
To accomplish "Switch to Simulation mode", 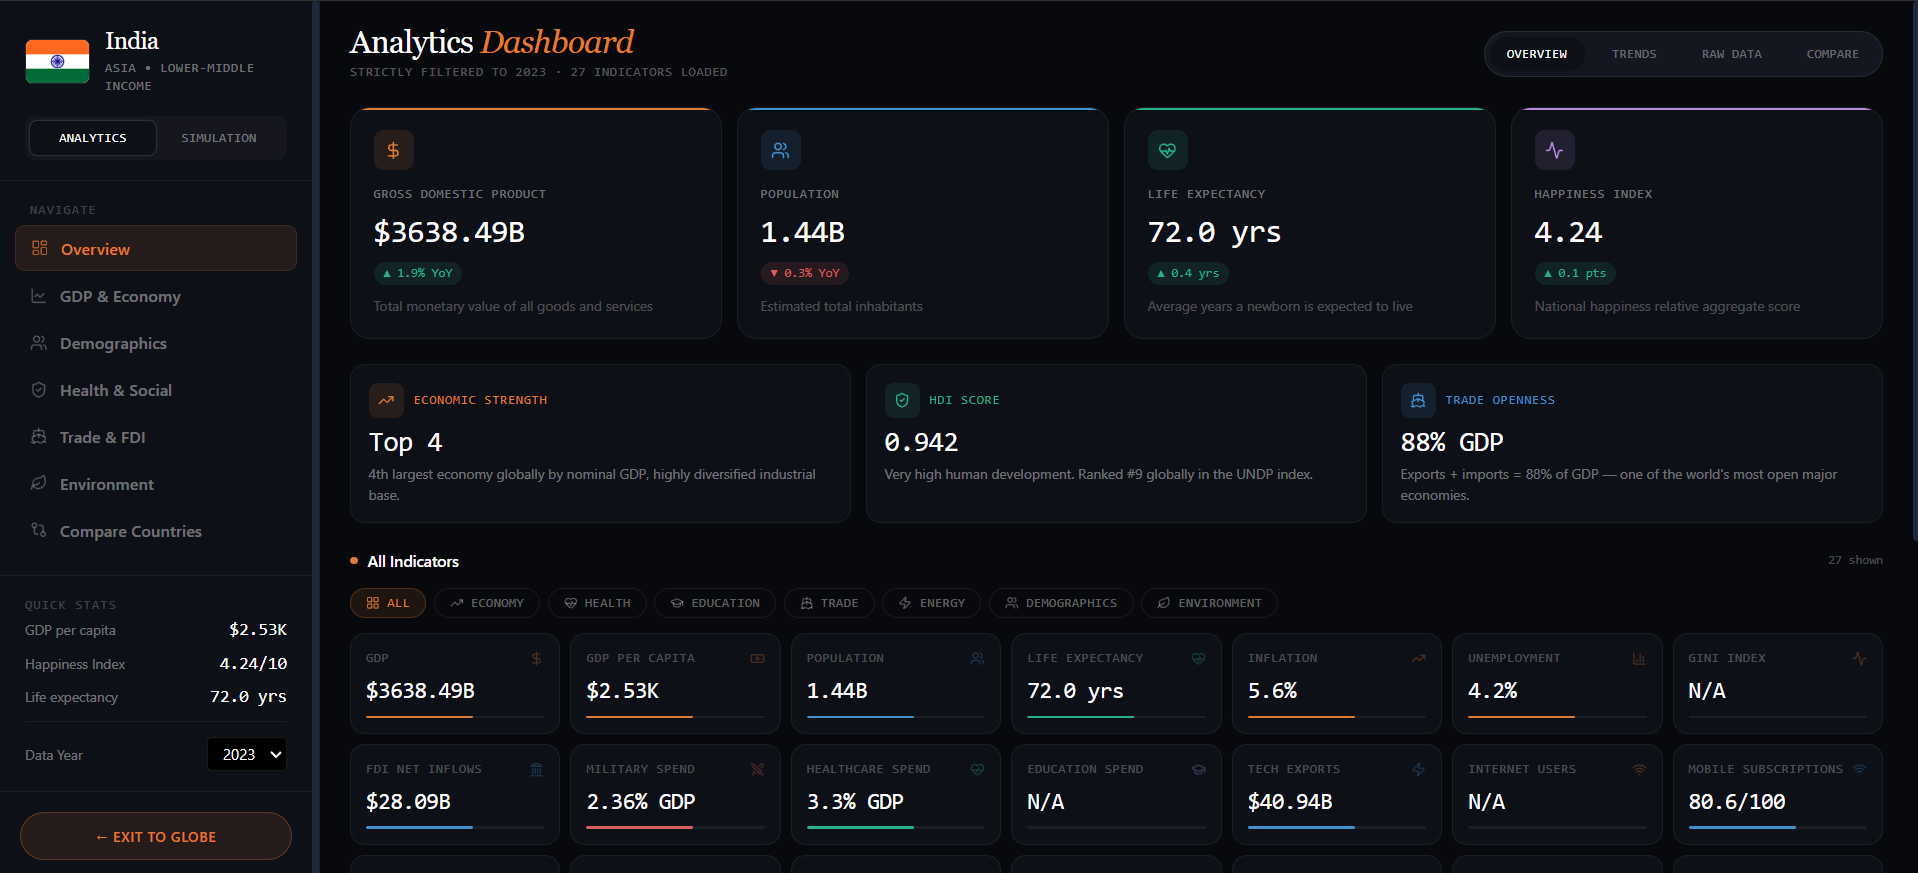I will point(219,138).
